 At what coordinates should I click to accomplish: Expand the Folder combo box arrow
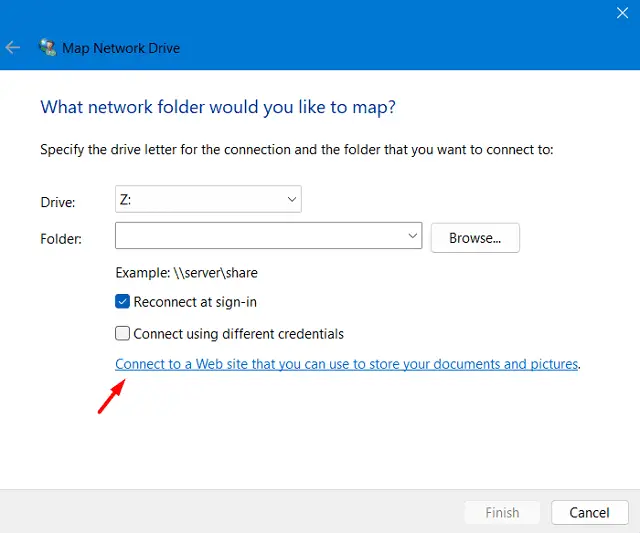413,235
